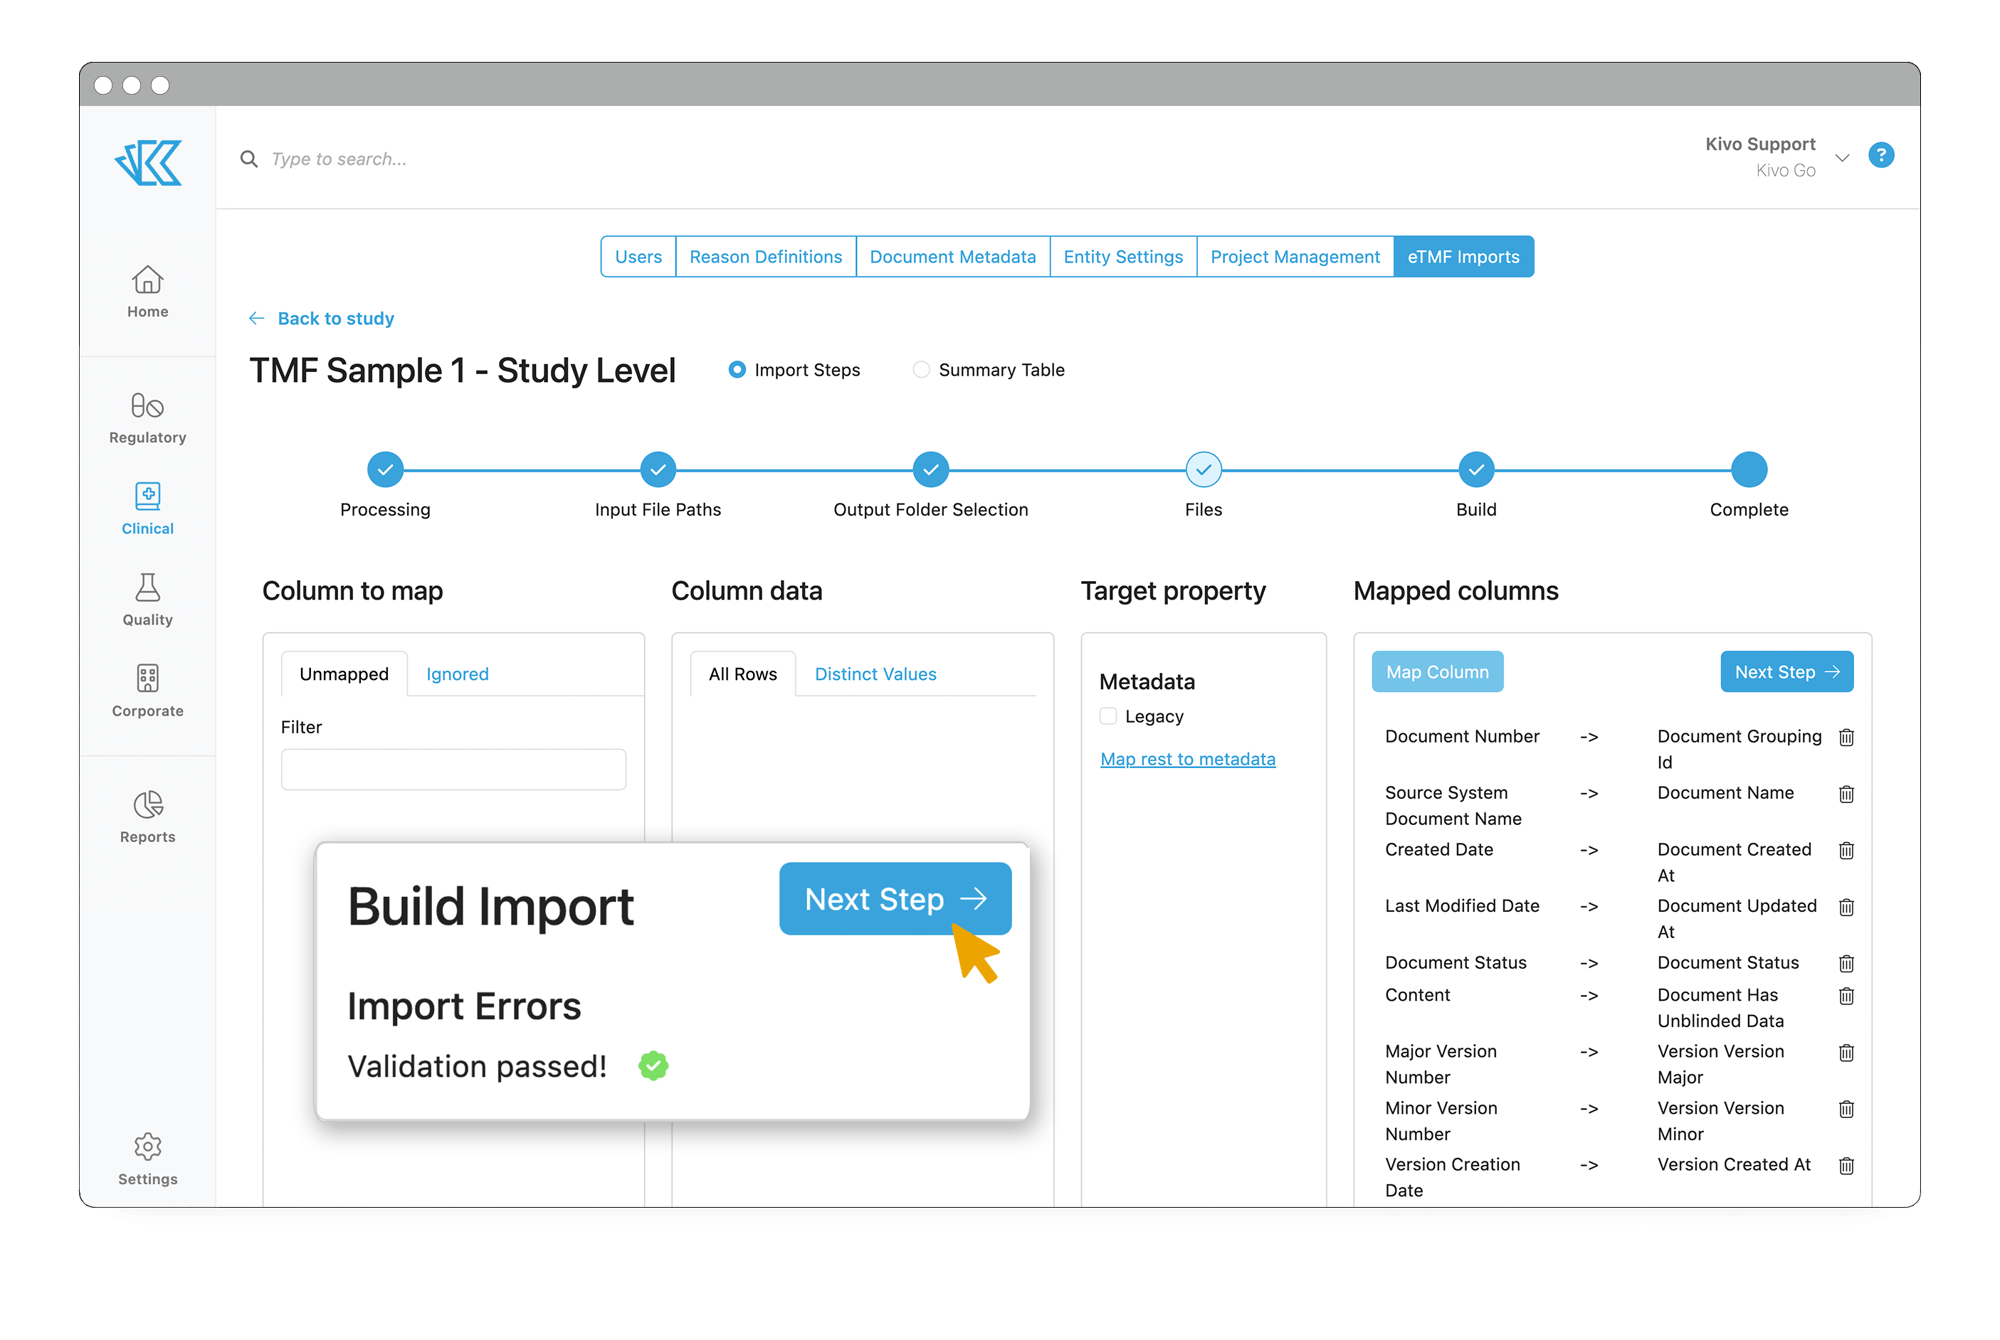Click the Map Column button
This screenshot has width=2000, height=1340.
point(1437,672)
